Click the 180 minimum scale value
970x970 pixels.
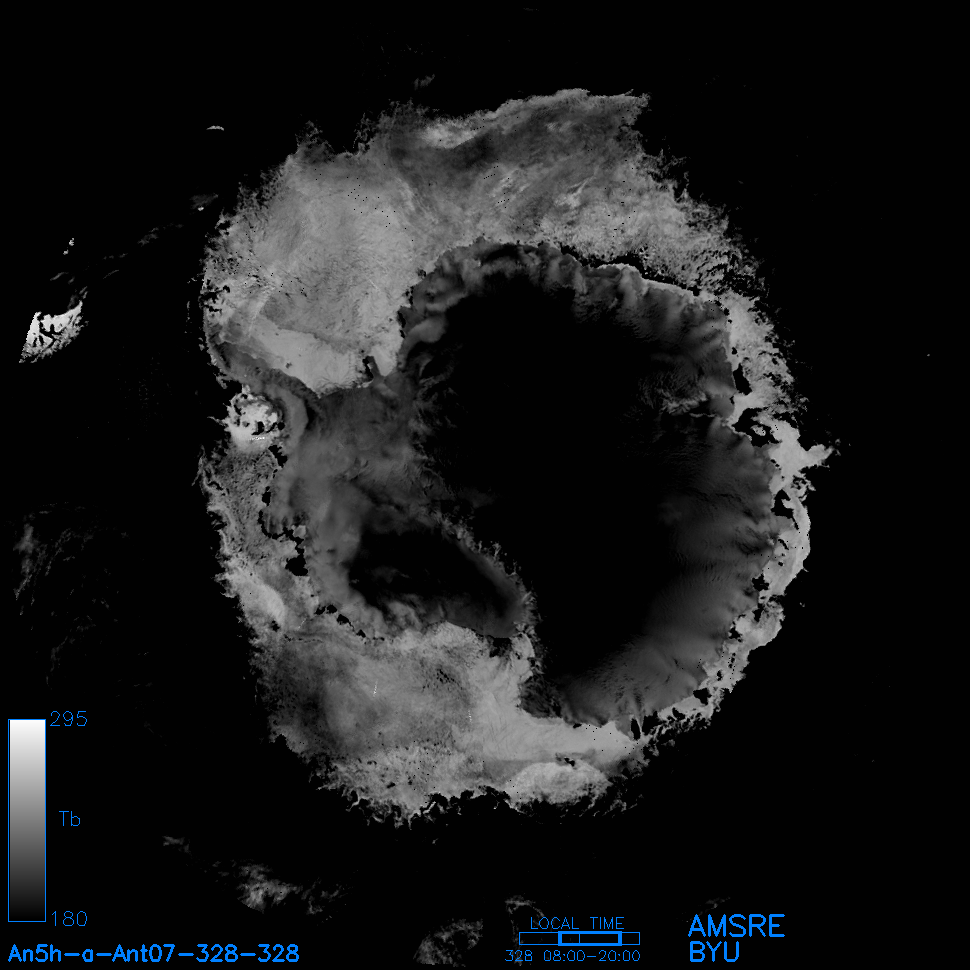69,919
